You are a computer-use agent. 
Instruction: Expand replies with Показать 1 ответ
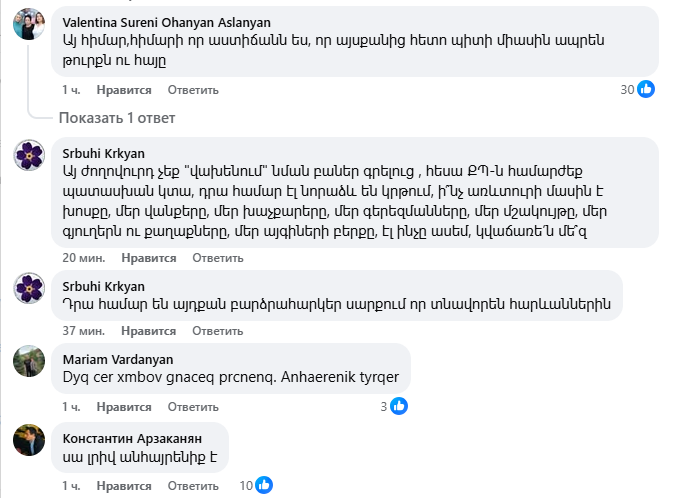(116, 118)
